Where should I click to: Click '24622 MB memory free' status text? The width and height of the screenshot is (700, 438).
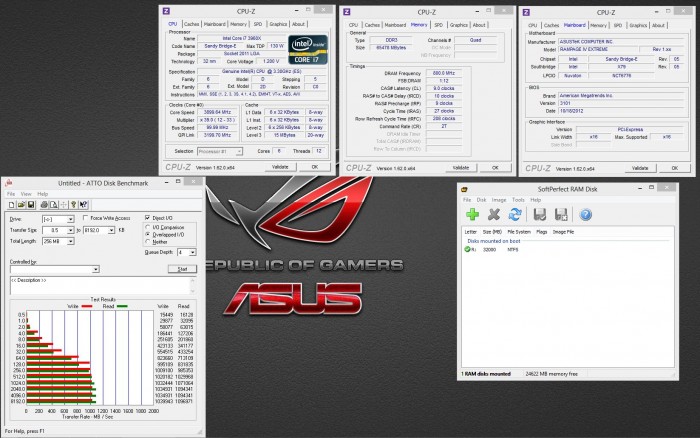tap(551, 374)
